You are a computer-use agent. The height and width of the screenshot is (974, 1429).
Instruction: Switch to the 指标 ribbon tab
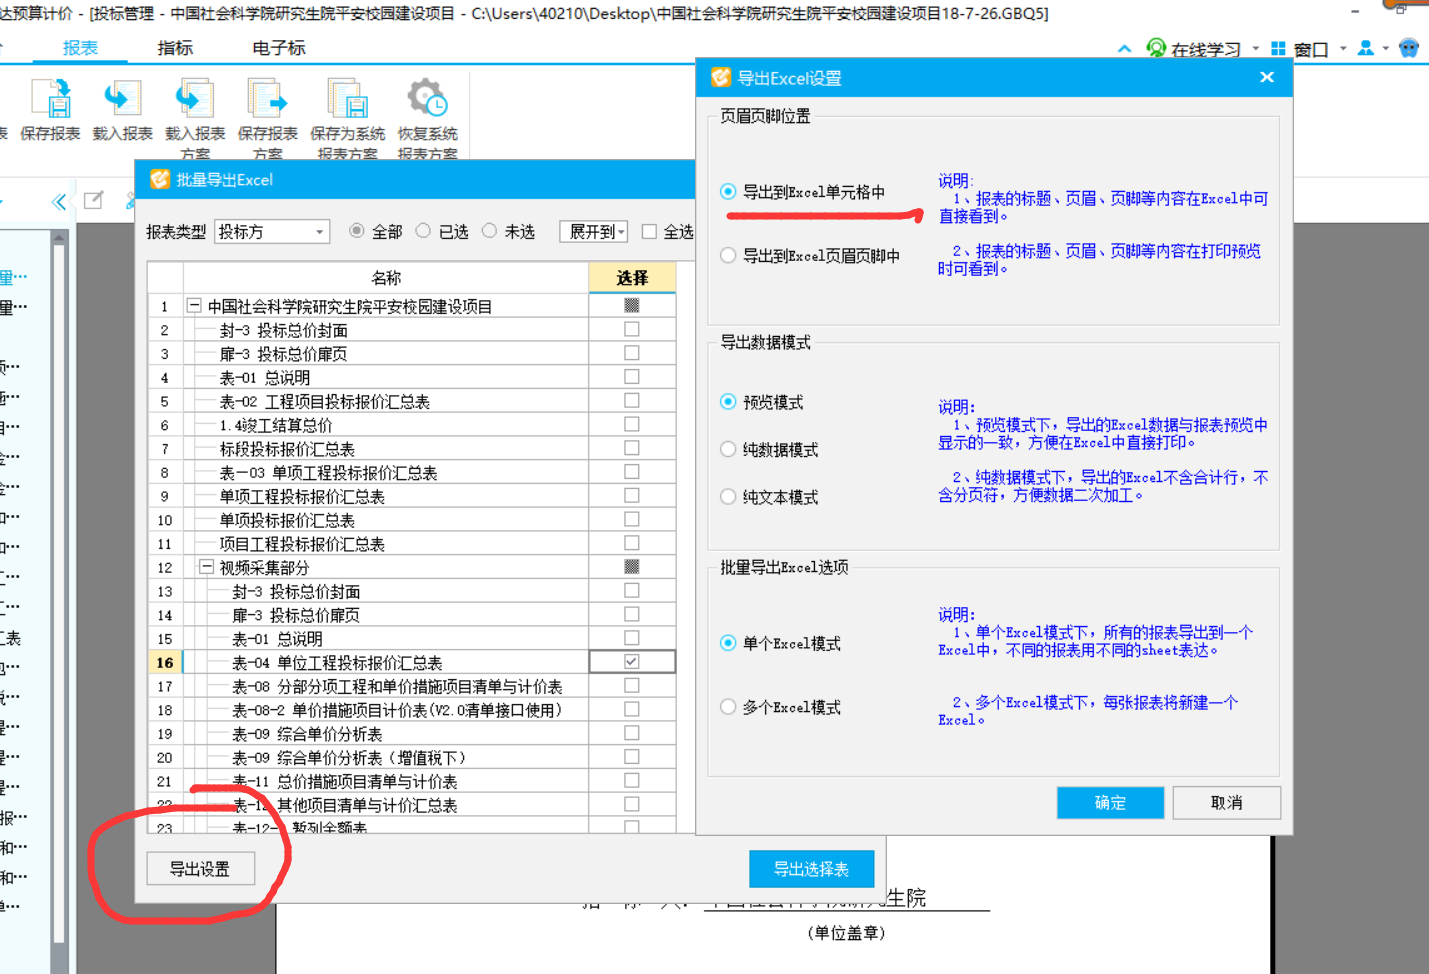tap(175, 48)
